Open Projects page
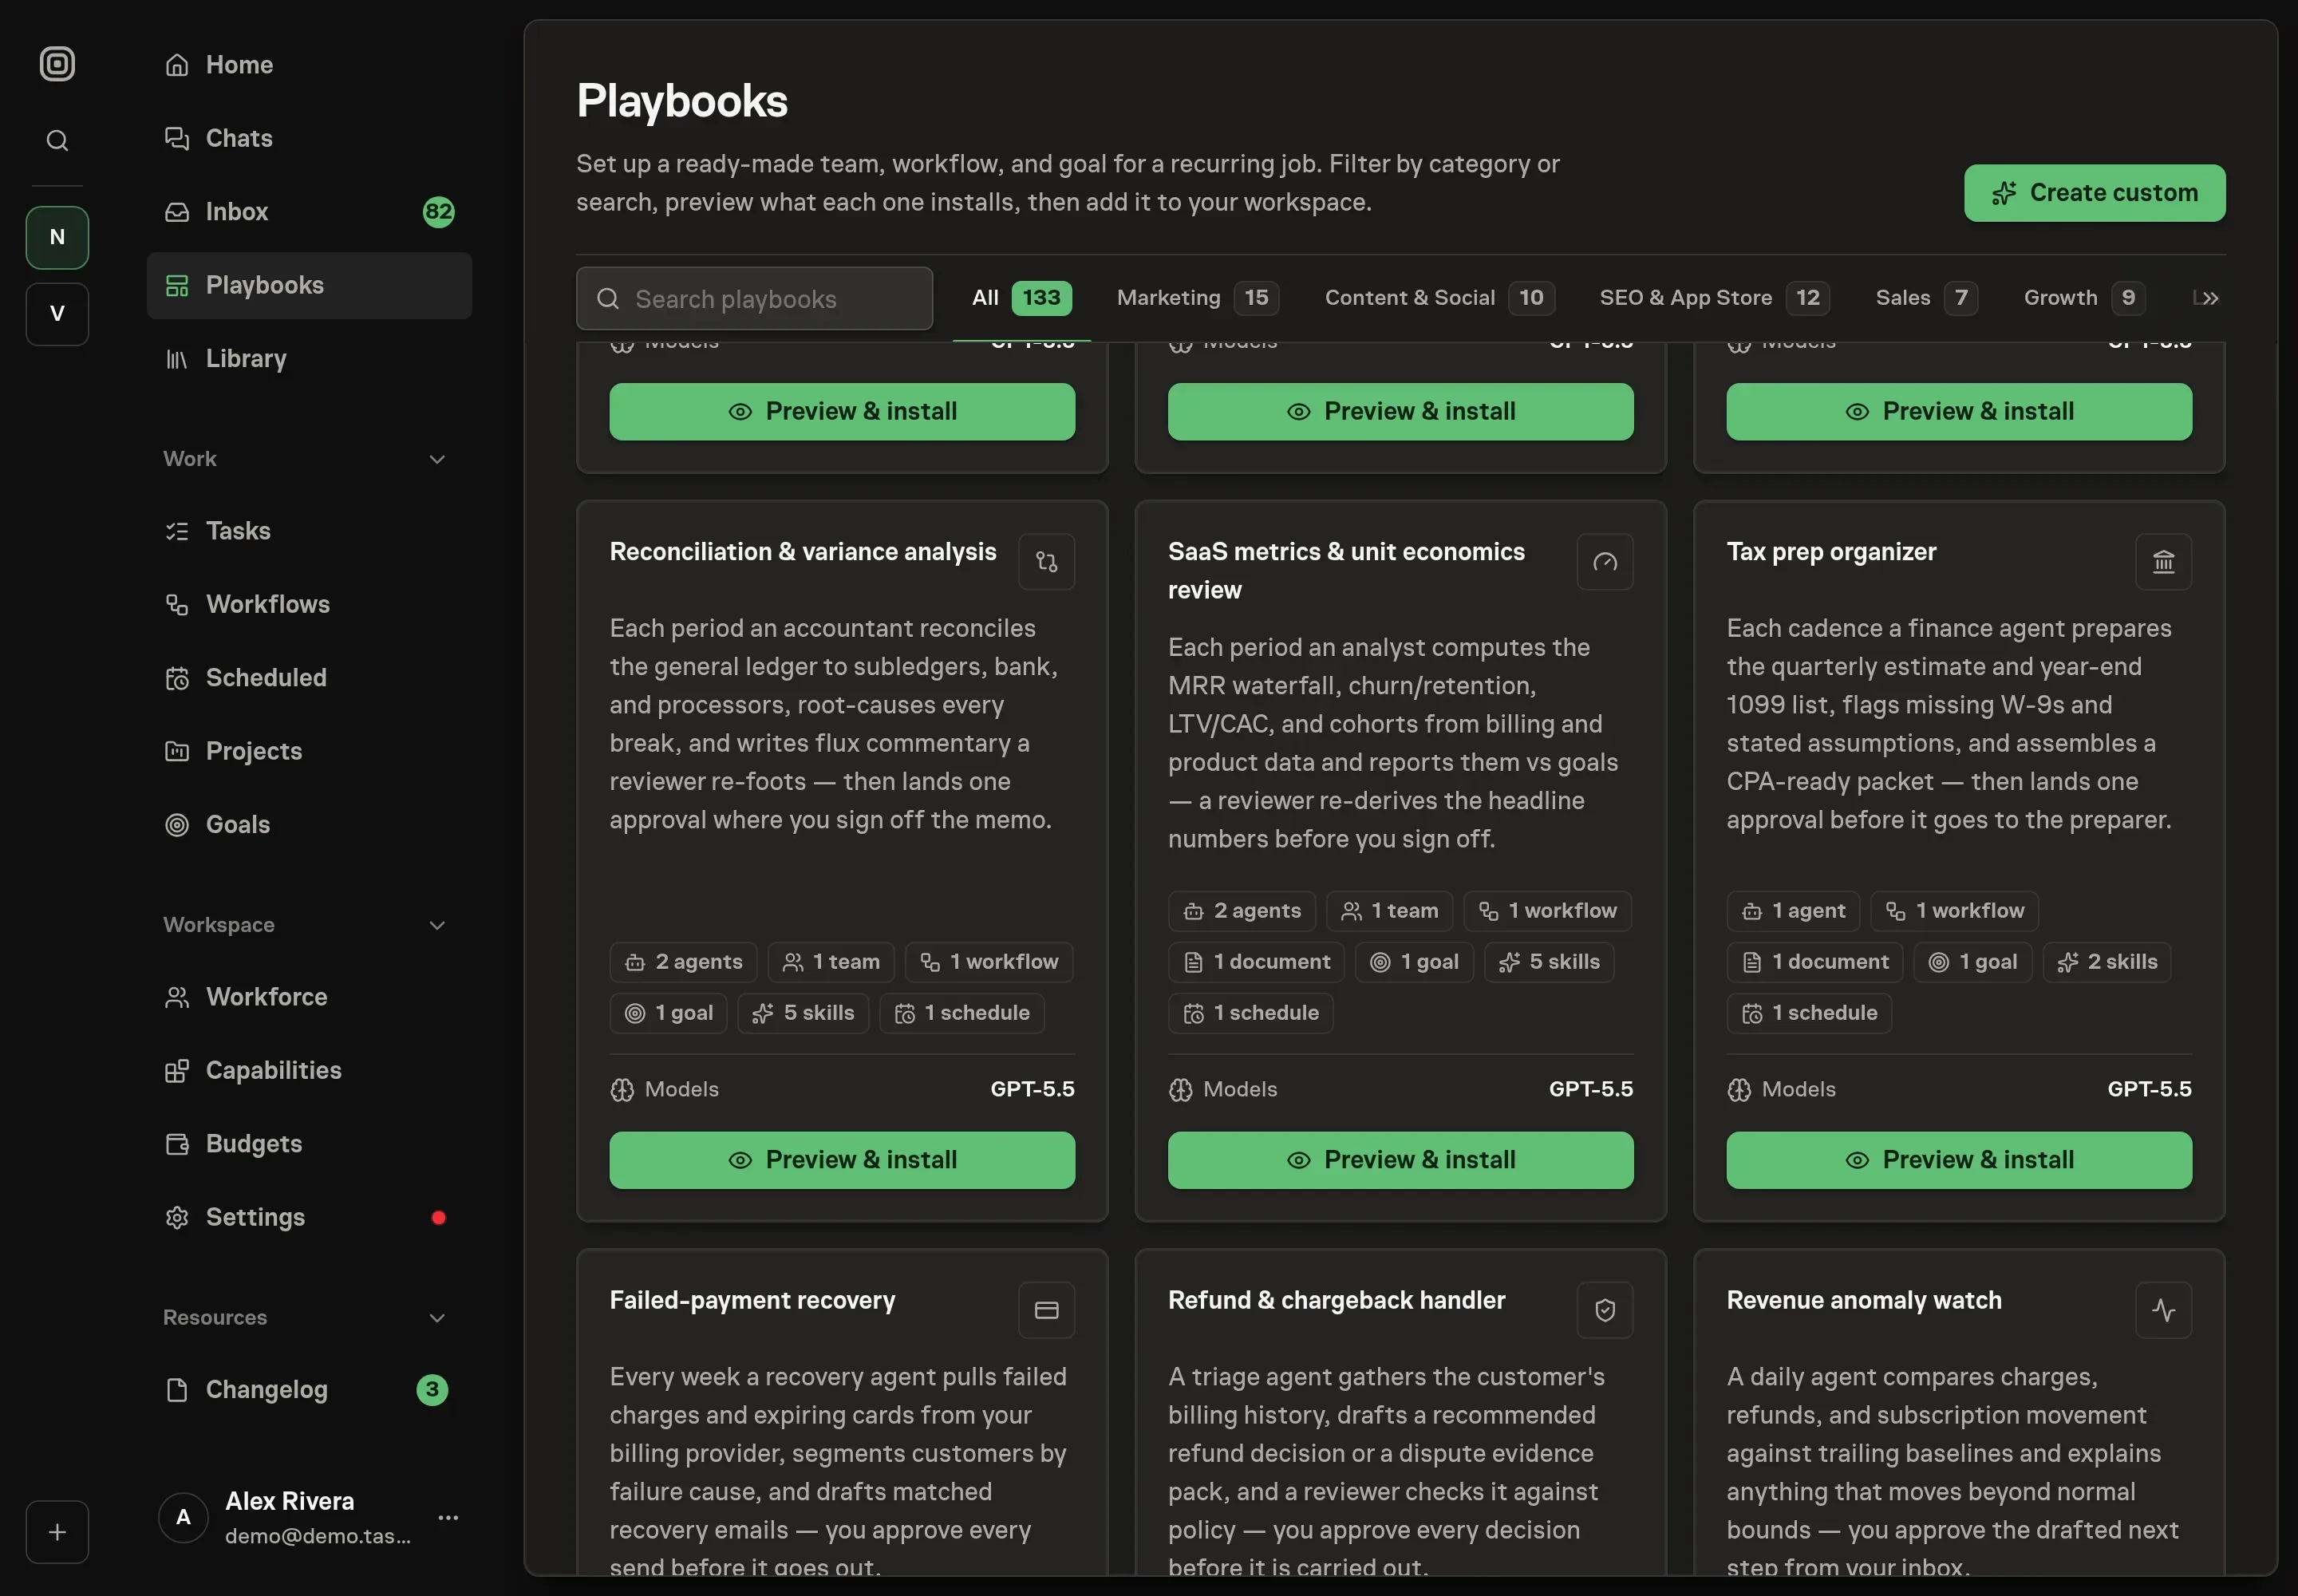Viewport: 2298px width, 1596px height. click(309, 751)
